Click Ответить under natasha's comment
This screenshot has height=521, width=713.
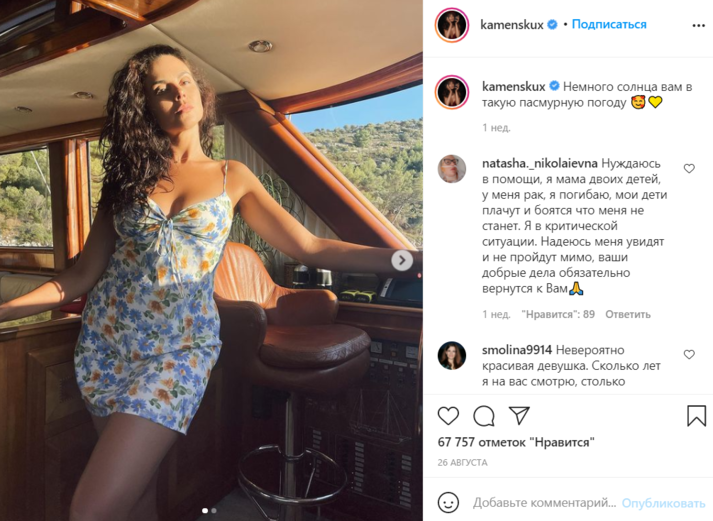(628, 314)
